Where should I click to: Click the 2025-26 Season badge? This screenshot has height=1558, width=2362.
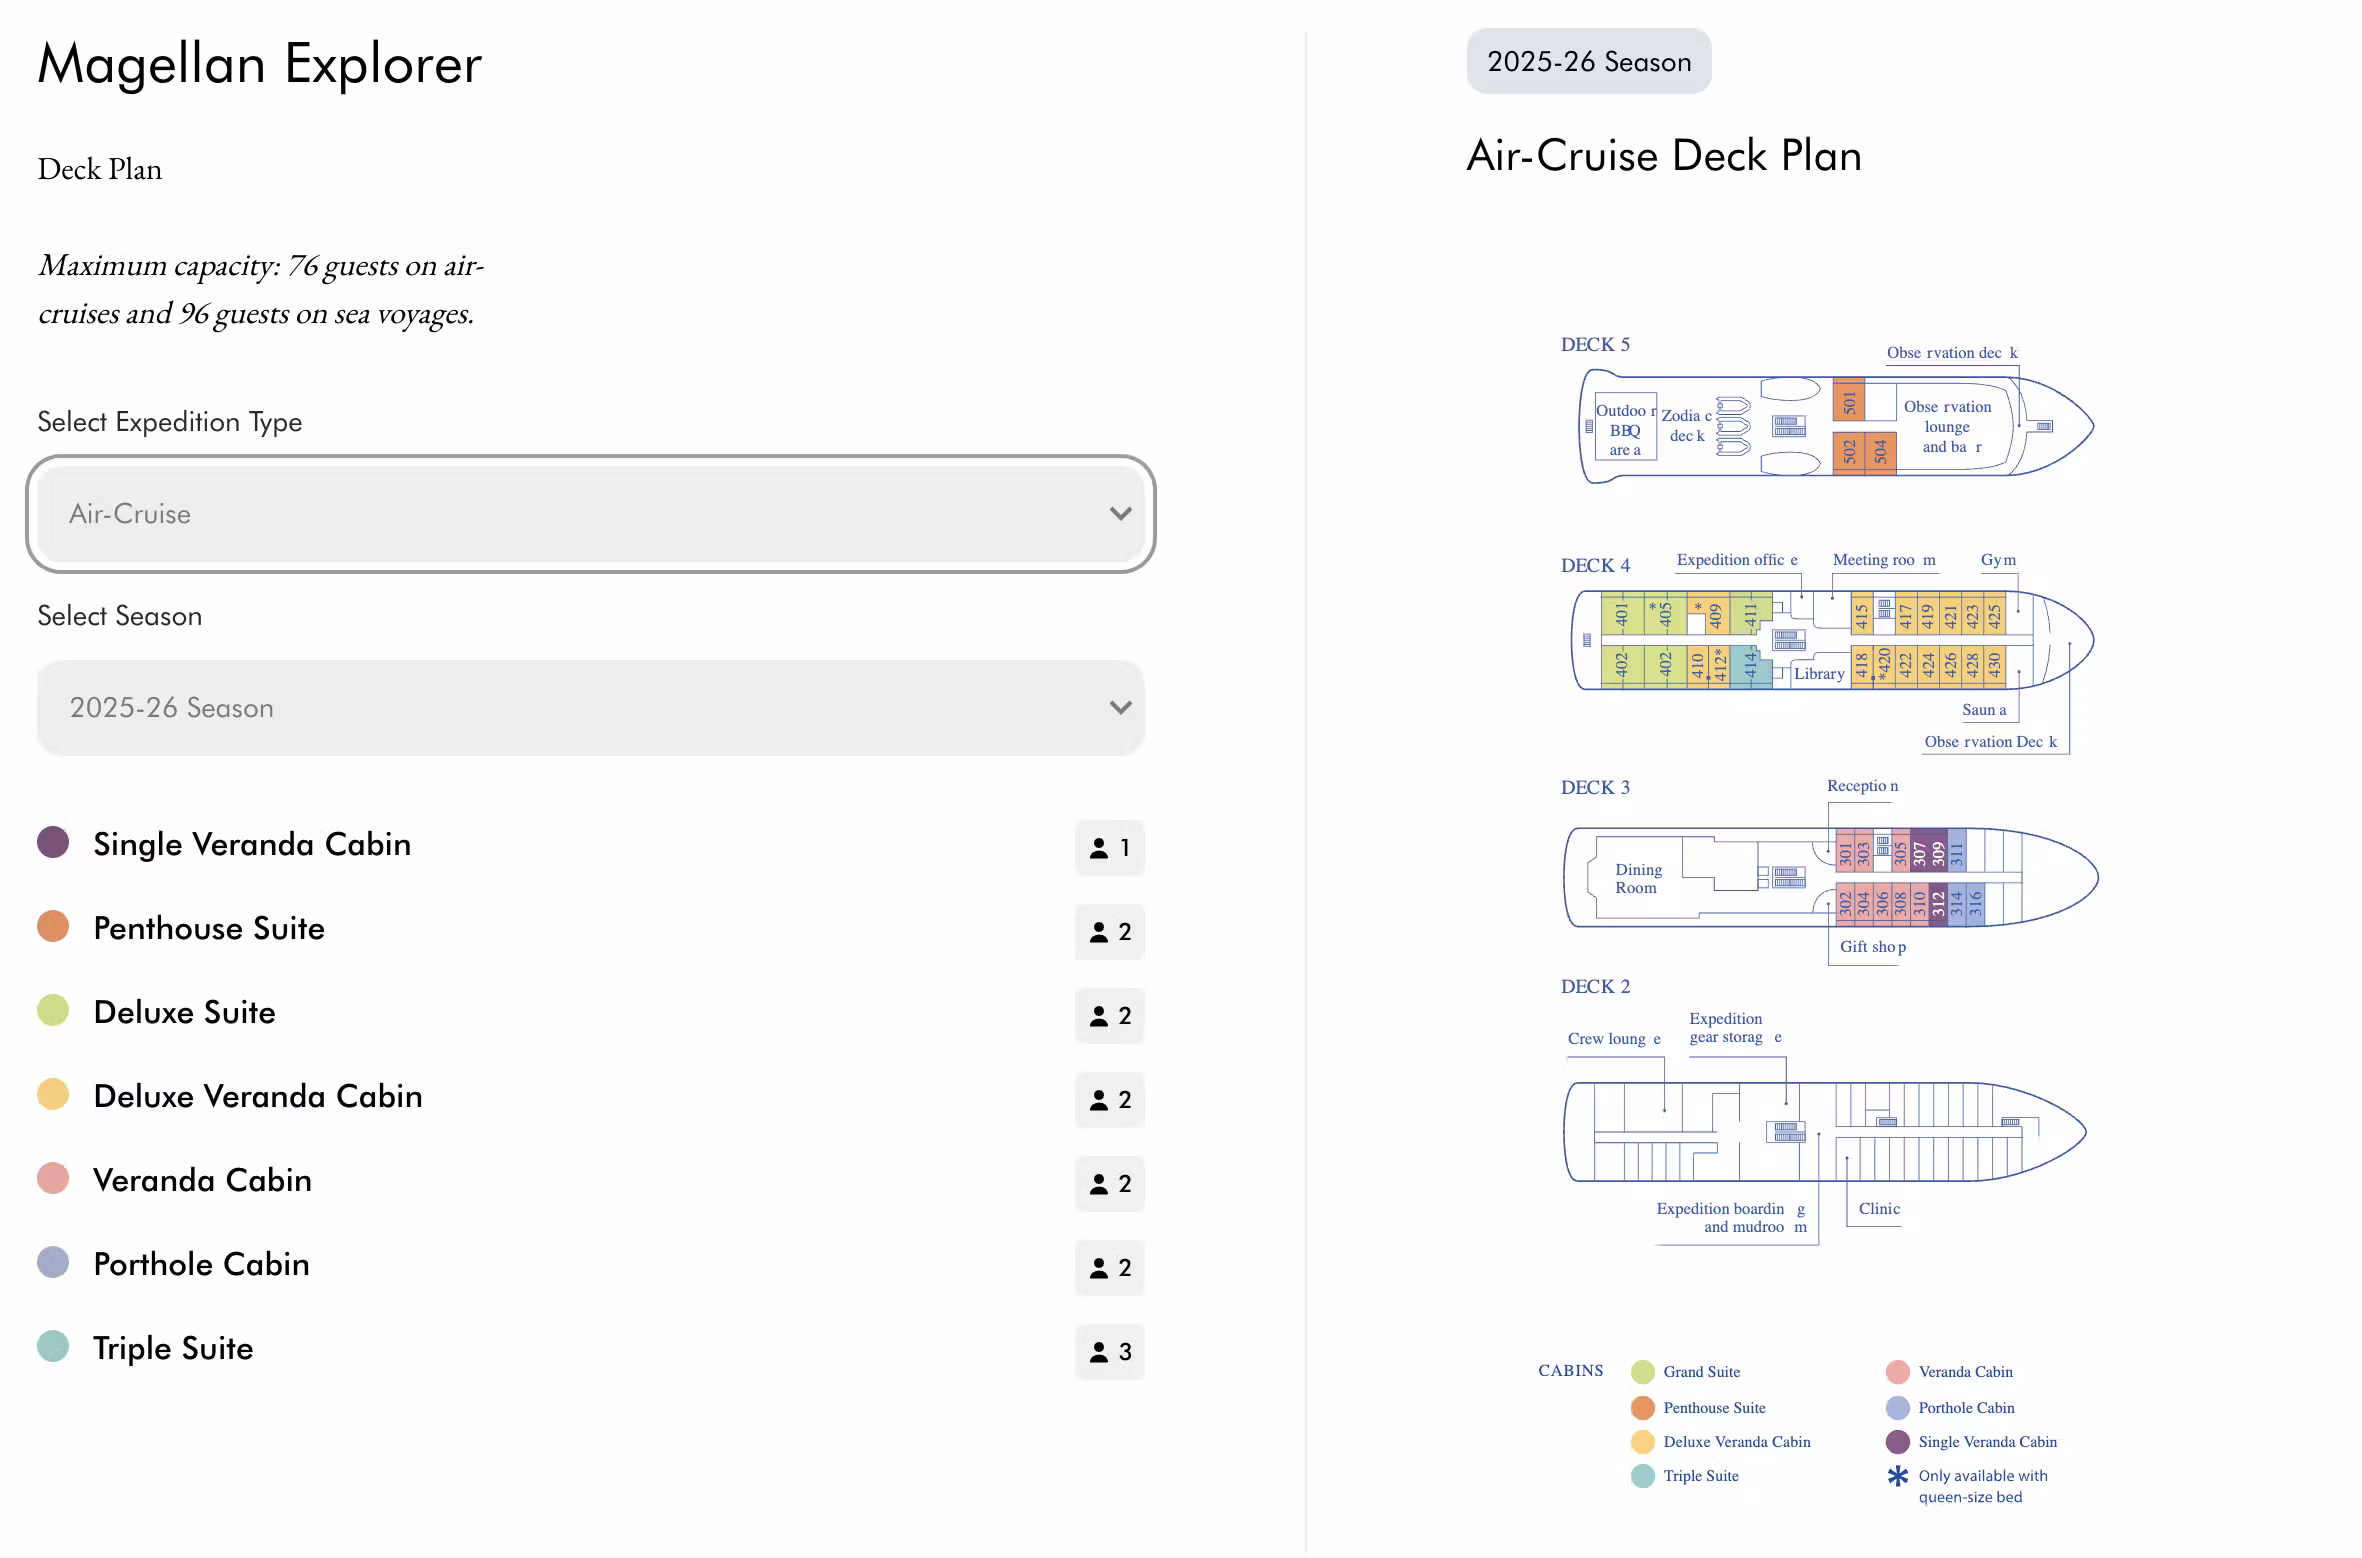pyautogui.click(x=1588, y=62)
